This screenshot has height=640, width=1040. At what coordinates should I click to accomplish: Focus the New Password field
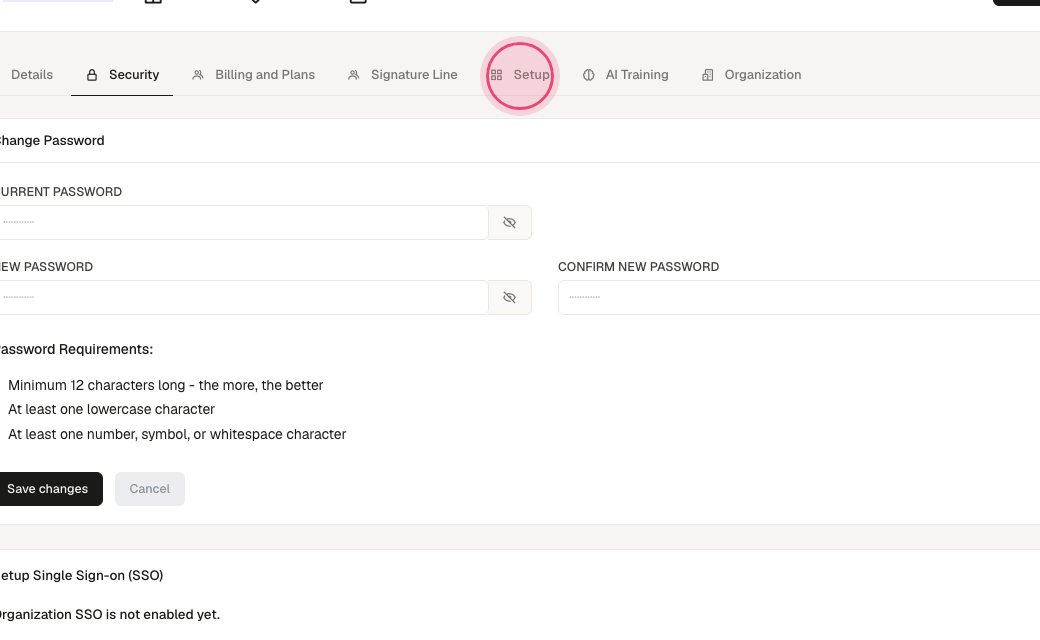pyautogui.click(x=243, y=298)
